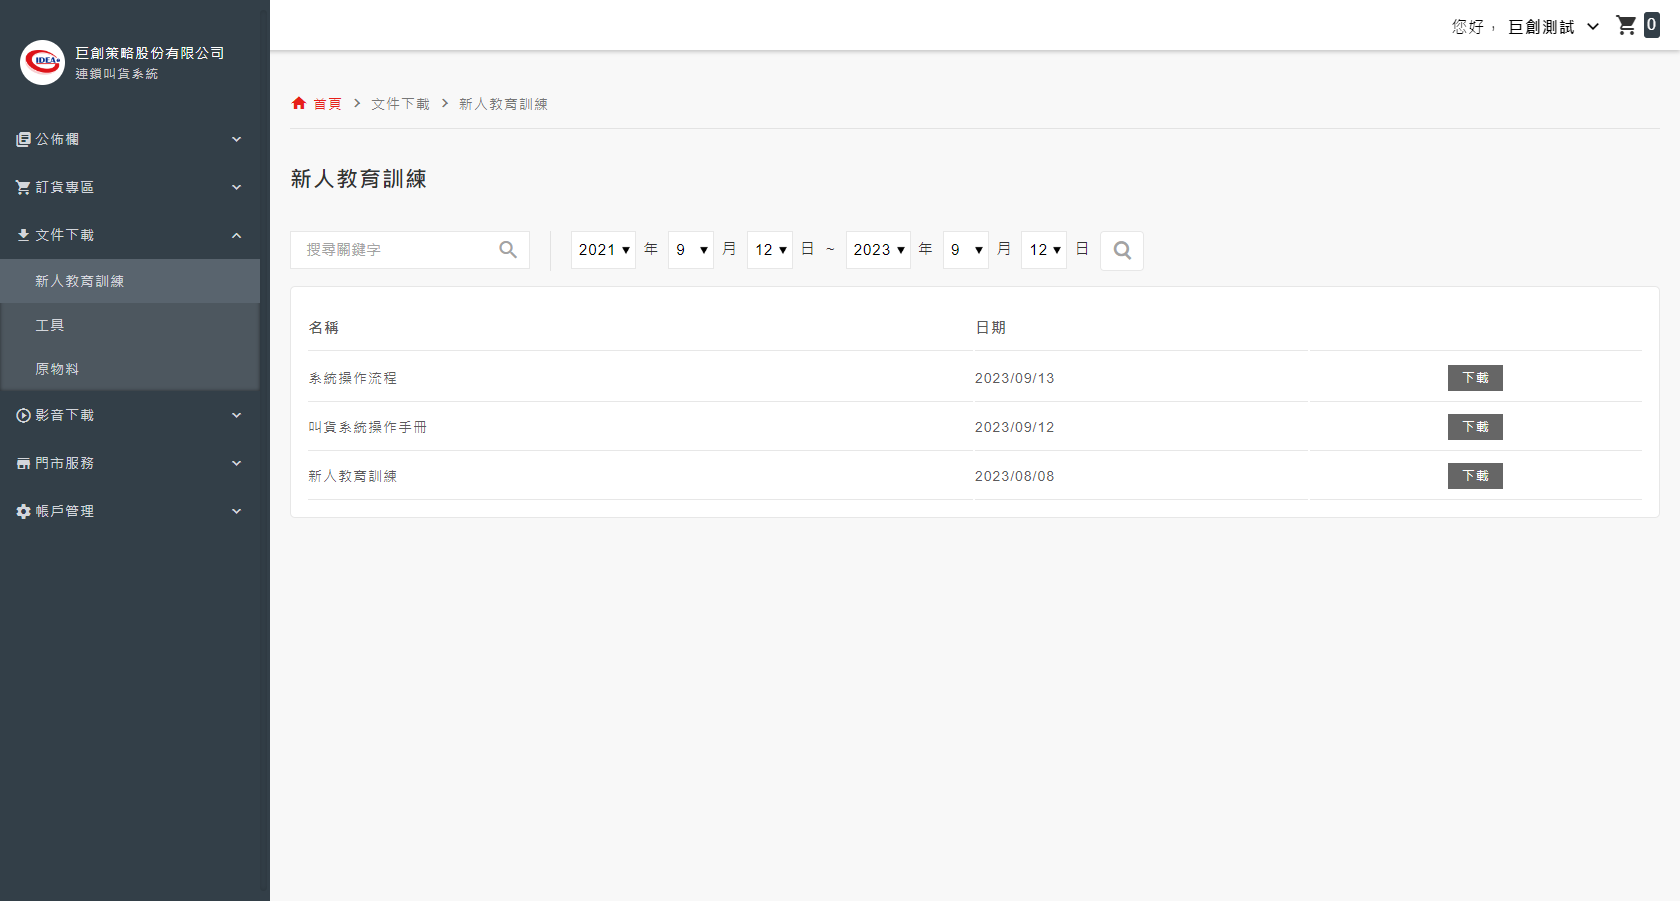Viewport: 1680px width, 901px height.
Task: Expand the 公佈欄 menu chevron
Action: (237, 139)
